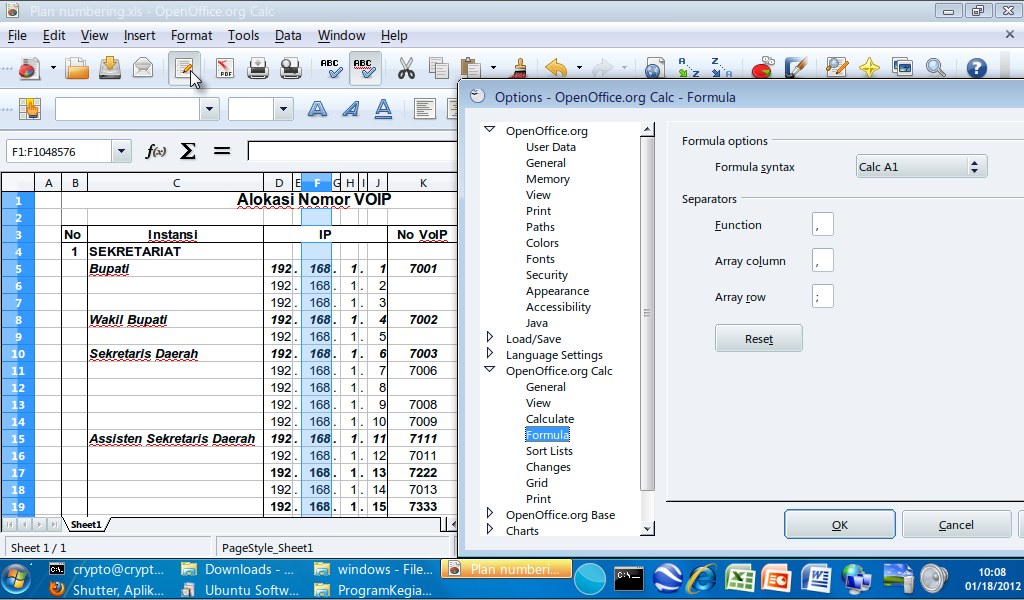Image resolution: width=1024 pixels, height=600 pixels.
Task: Apply italic formatting from the formatting bar
Action: point(350,108)
